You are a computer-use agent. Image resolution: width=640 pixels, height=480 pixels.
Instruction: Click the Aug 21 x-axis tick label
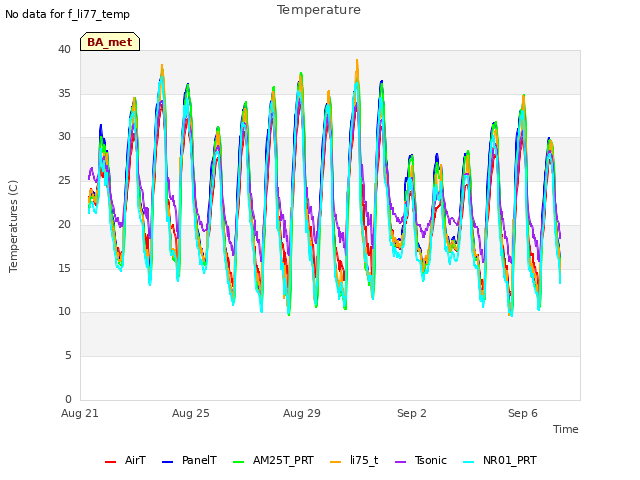[80, 413]
